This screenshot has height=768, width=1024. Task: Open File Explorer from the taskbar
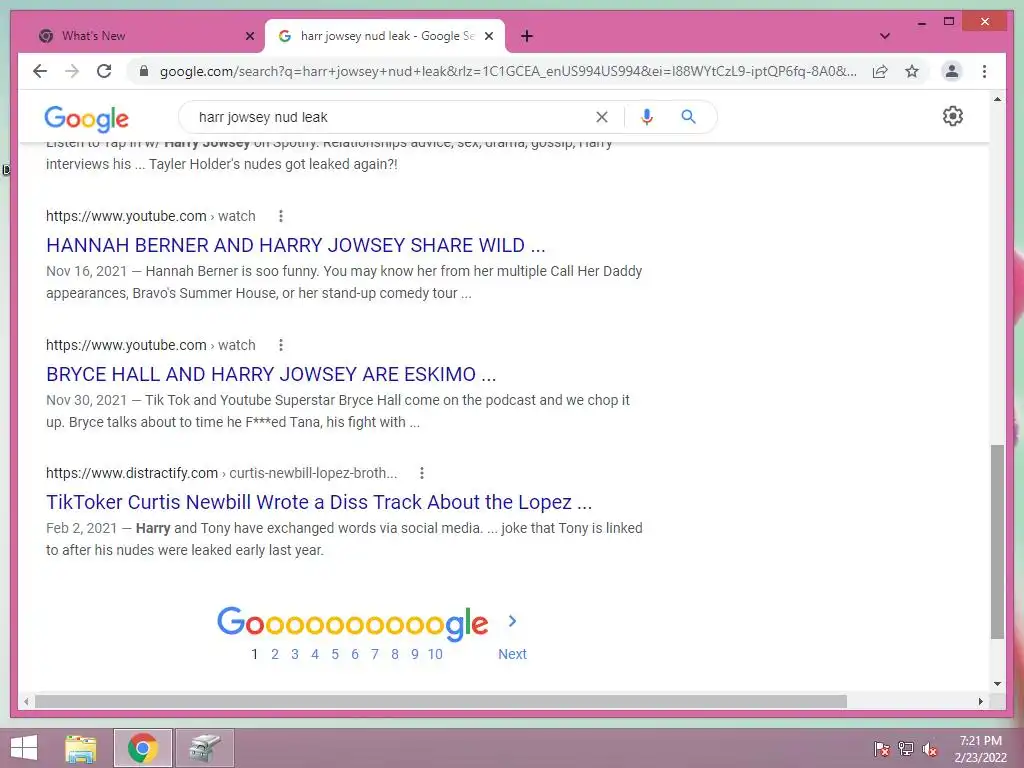click(x=81, y=748)
